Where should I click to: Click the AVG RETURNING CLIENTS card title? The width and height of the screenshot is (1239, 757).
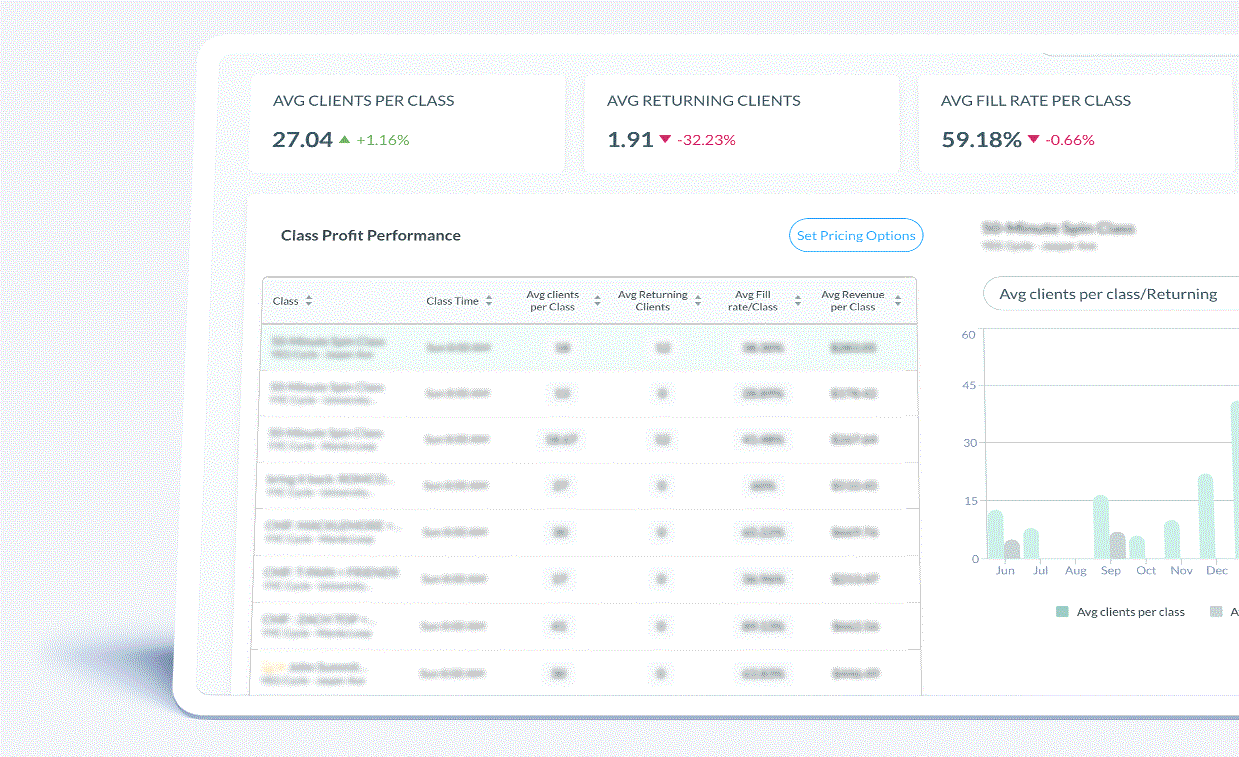(704, 101)
